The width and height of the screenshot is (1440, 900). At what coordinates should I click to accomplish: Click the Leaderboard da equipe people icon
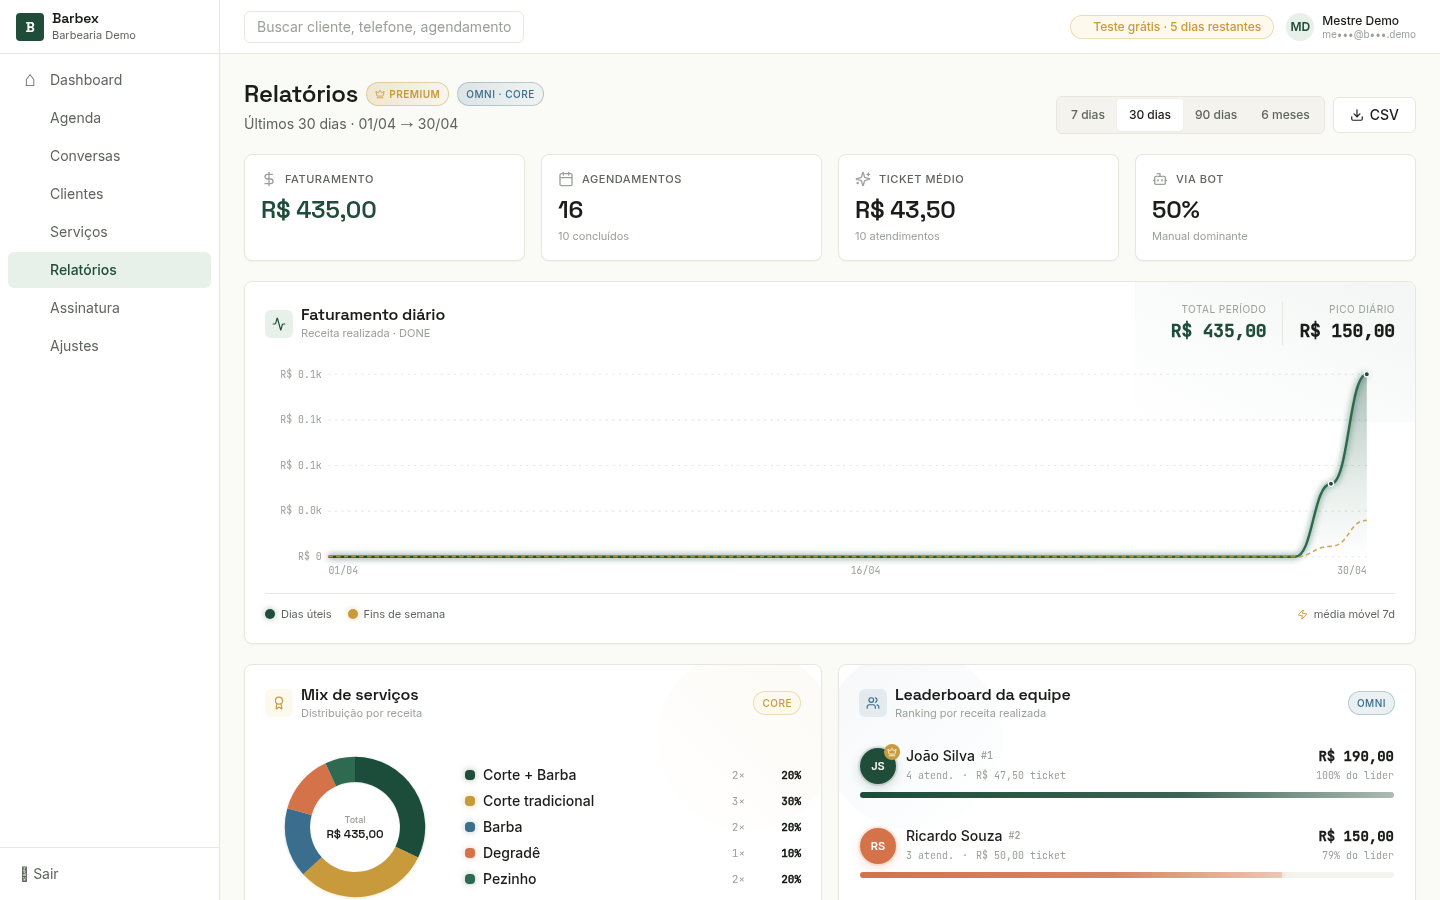[x=873, y=703]
